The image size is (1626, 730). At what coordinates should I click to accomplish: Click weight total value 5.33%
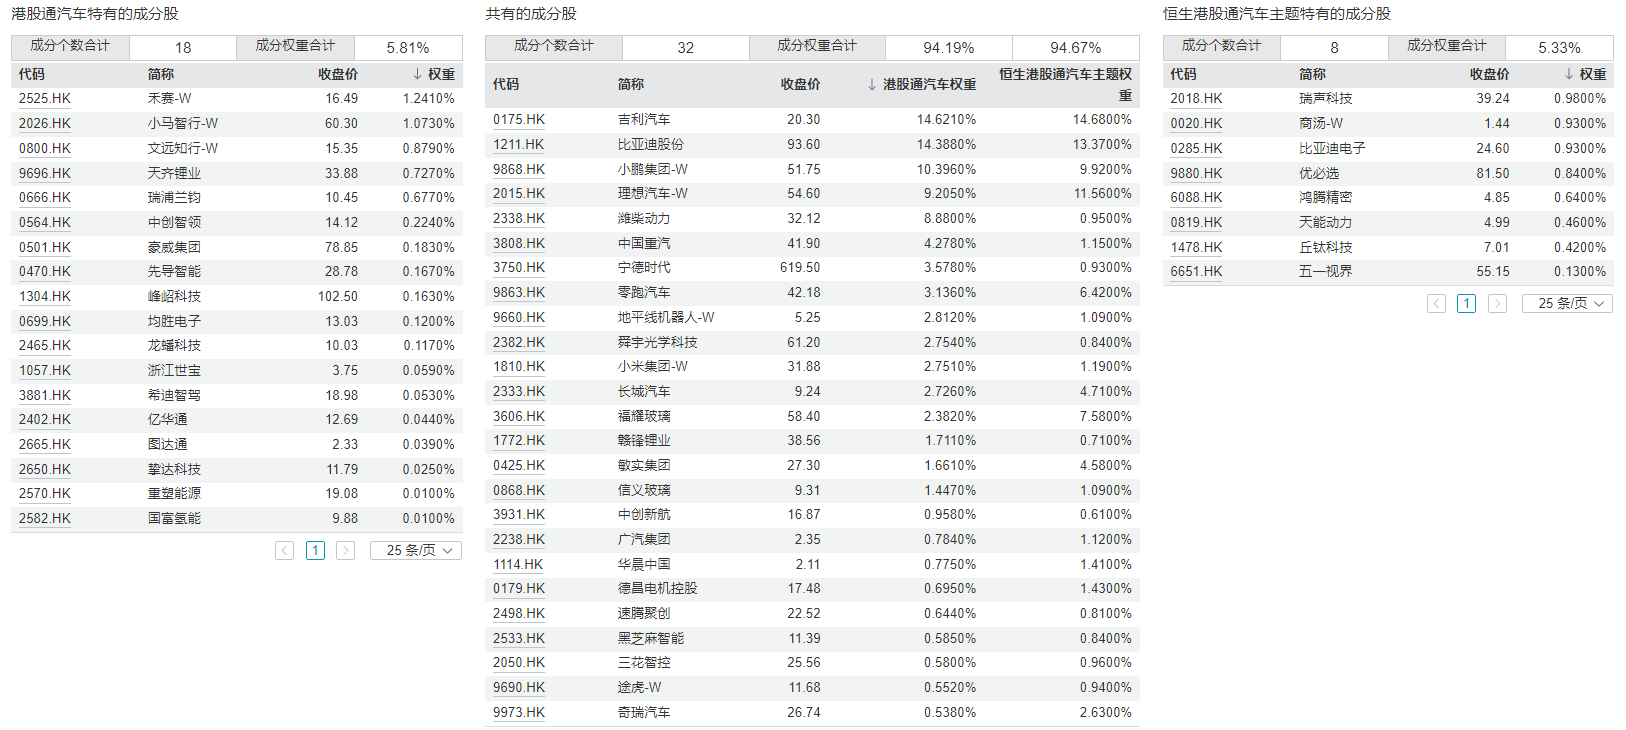click(1560, 48)
